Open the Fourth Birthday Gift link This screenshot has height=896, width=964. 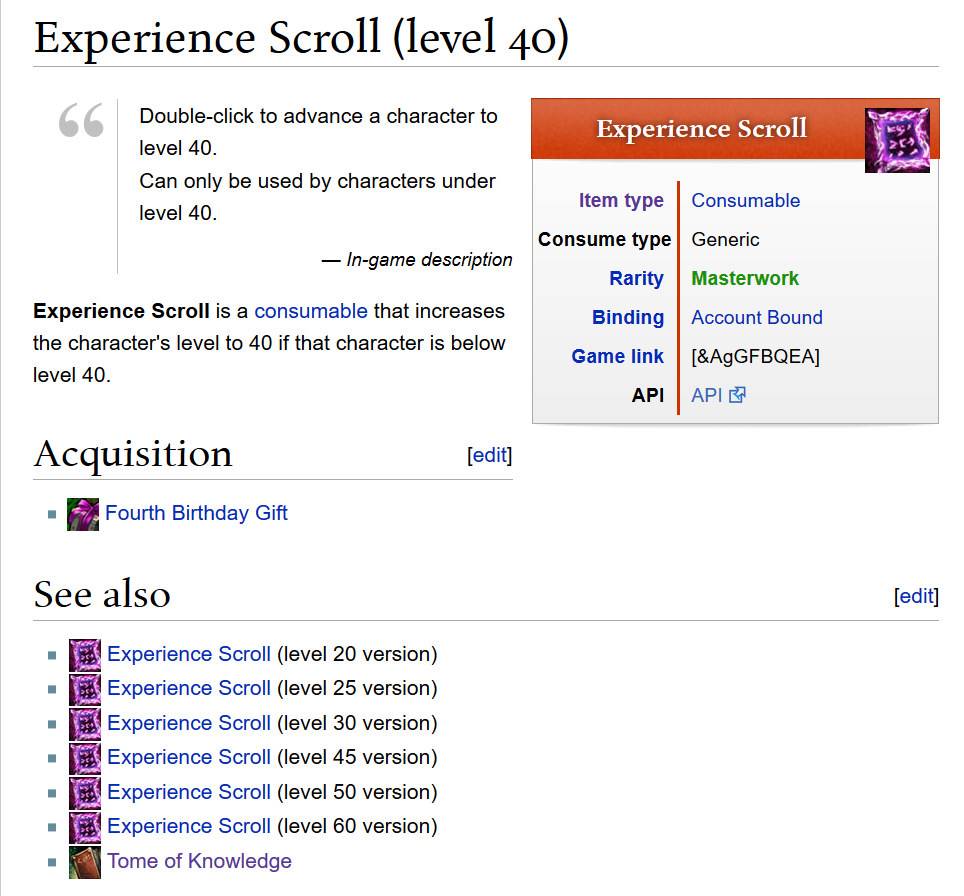196,513
